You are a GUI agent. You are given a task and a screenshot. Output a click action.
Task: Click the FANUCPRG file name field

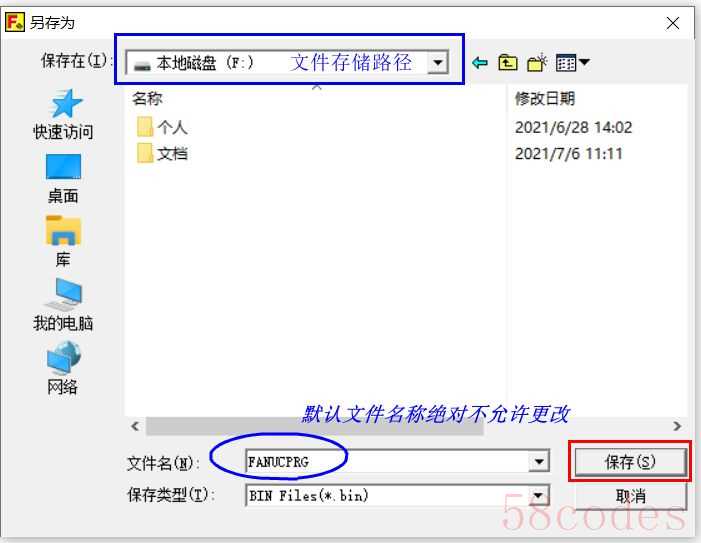coord(387,461)
